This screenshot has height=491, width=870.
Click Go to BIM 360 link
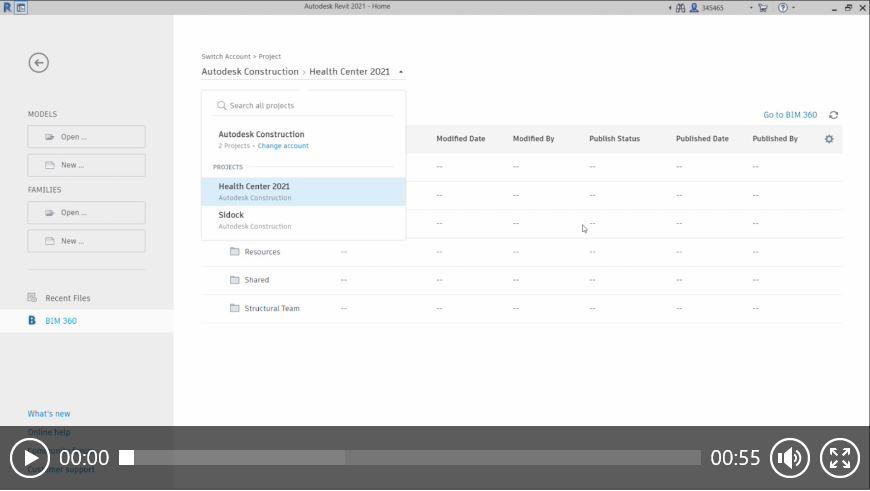[x=790, y=115]
